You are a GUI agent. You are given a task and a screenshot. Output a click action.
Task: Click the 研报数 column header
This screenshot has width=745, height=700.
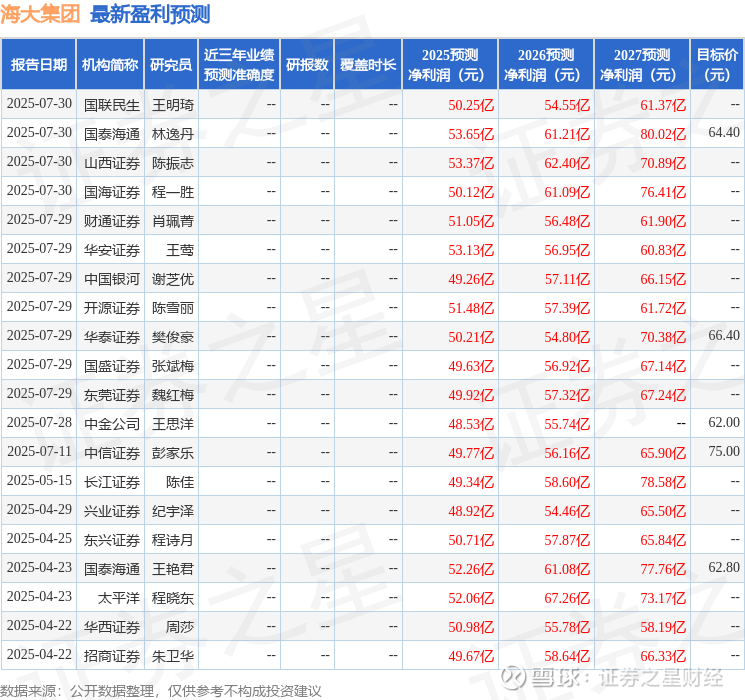pos(307,65)
